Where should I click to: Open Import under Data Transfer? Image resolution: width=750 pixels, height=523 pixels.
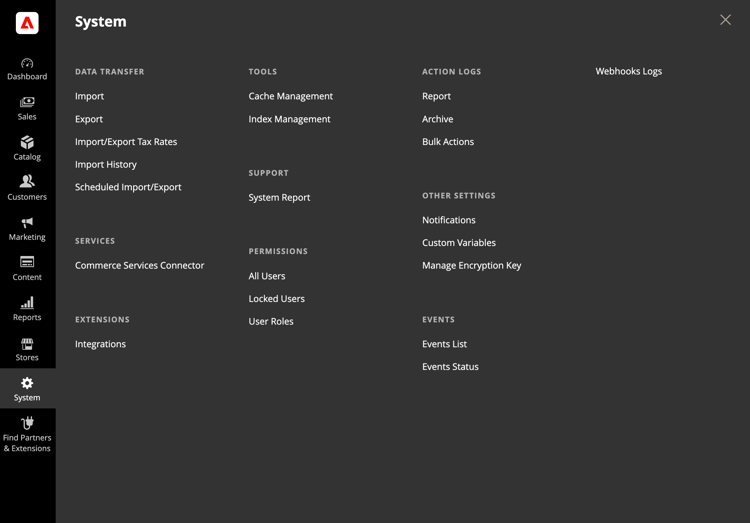(x=89, y=96)
